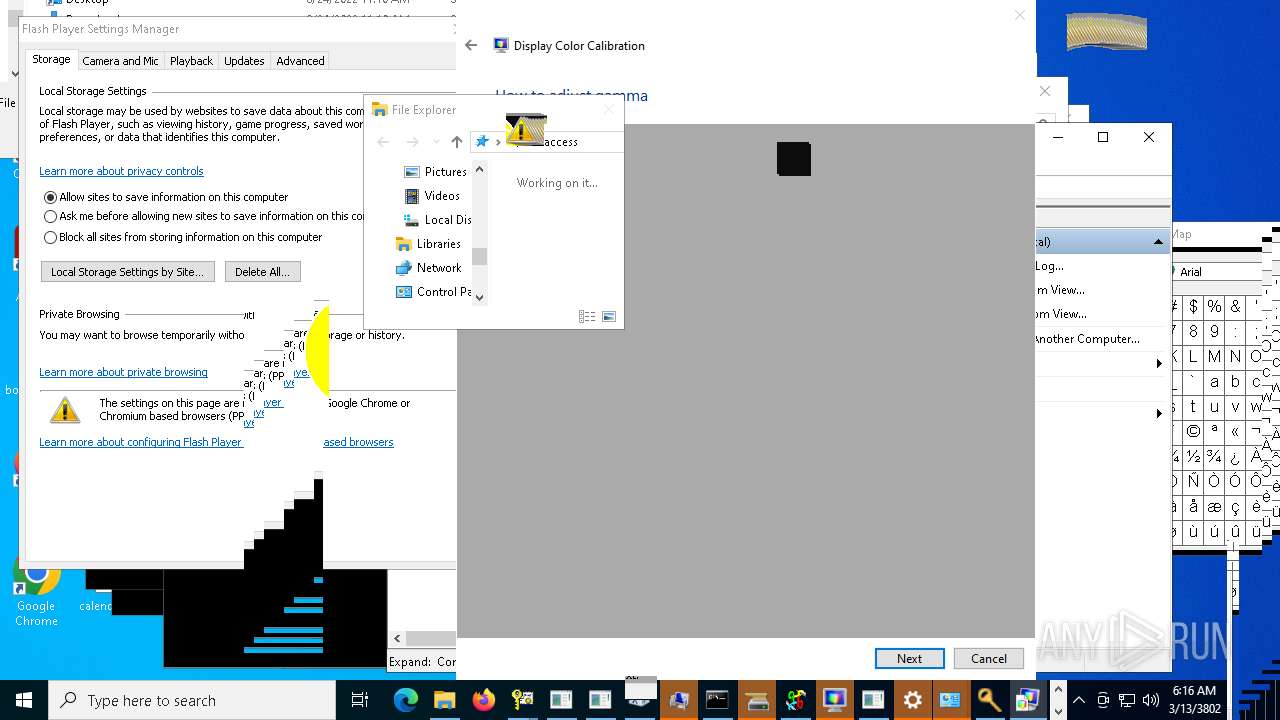Open the magnifier key icon on taskbar
Viewport: 1280px width, 720px height.
[989, 700]
